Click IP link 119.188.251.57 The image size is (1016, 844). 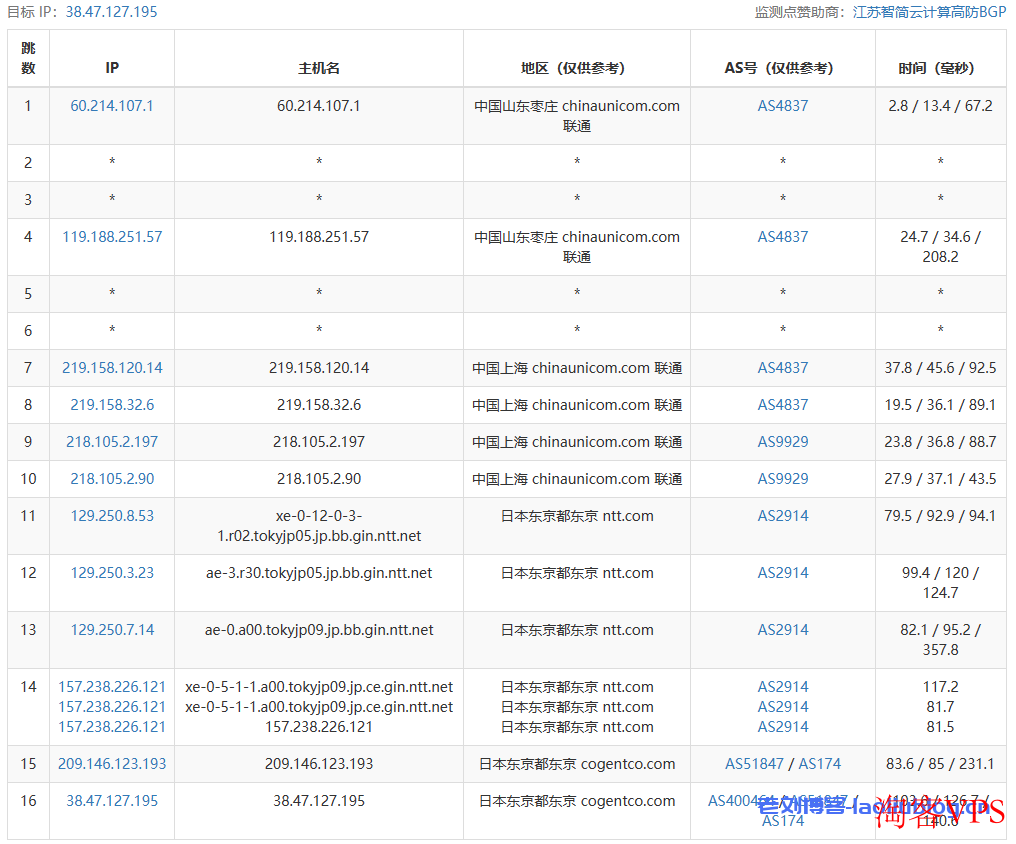coord(112,236)
